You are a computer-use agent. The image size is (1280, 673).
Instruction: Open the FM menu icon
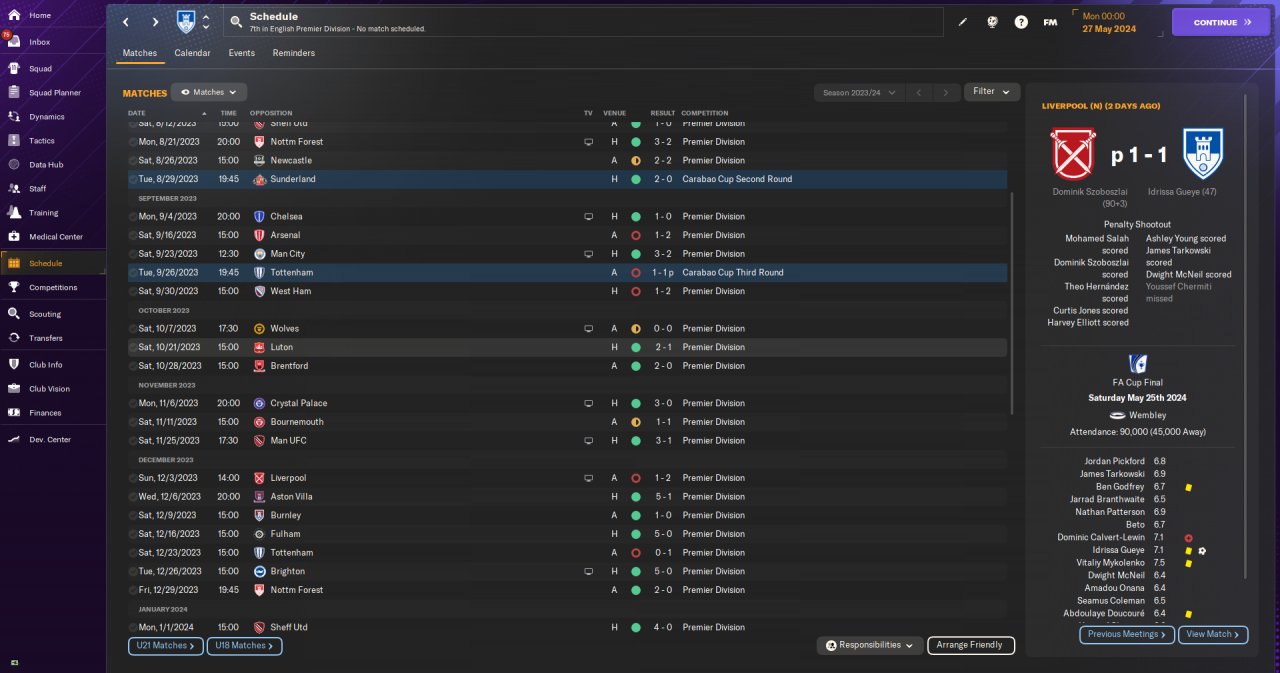coord(1050,22)
